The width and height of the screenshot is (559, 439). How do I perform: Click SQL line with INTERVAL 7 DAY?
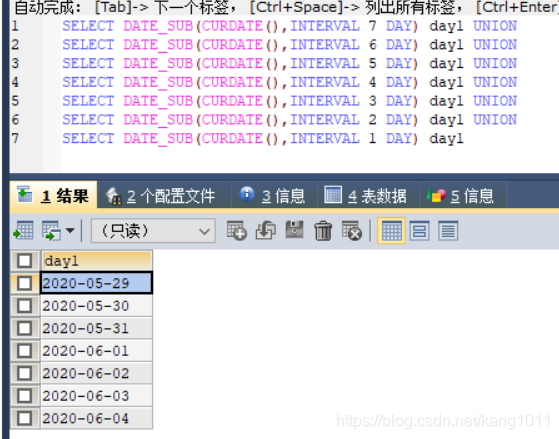[289, 26]
